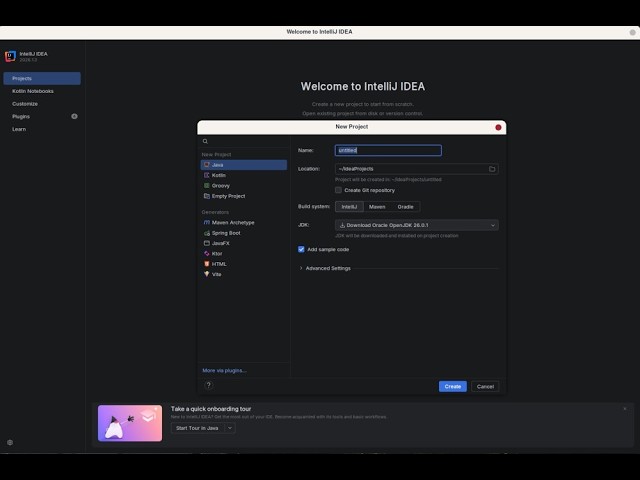
Task: Pick the Spring Boot generator icon
Action: (207, 233)
